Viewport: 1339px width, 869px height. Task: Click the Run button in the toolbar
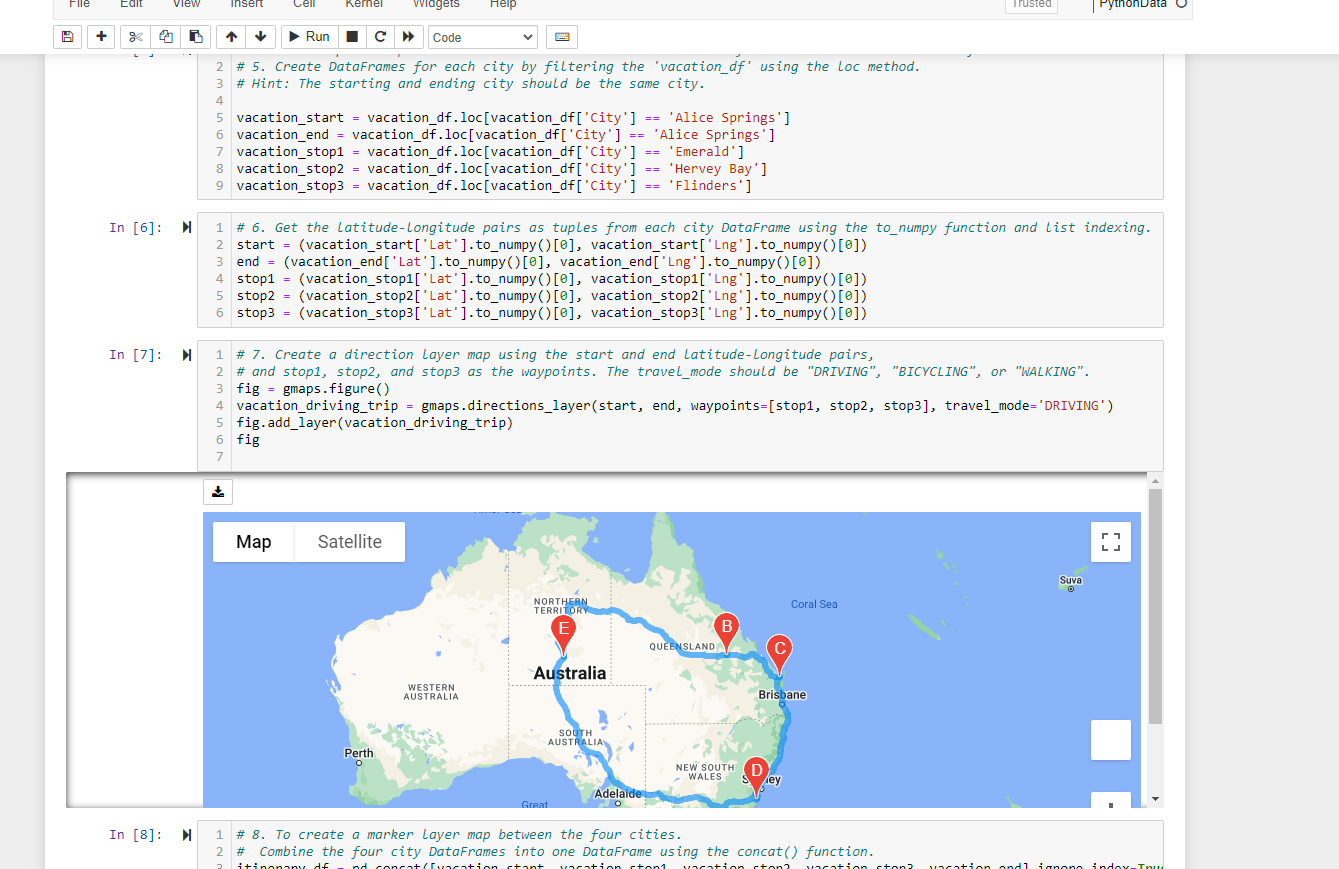[309, 37]
